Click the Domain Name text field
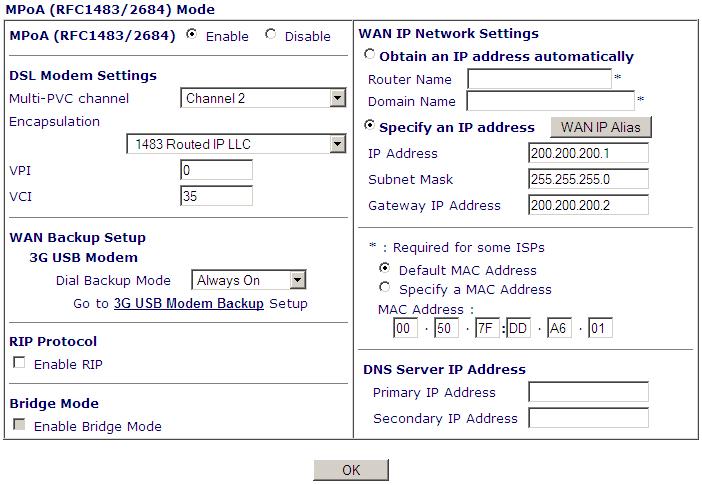Screen dimensions: 702x485 pos(550,101)
